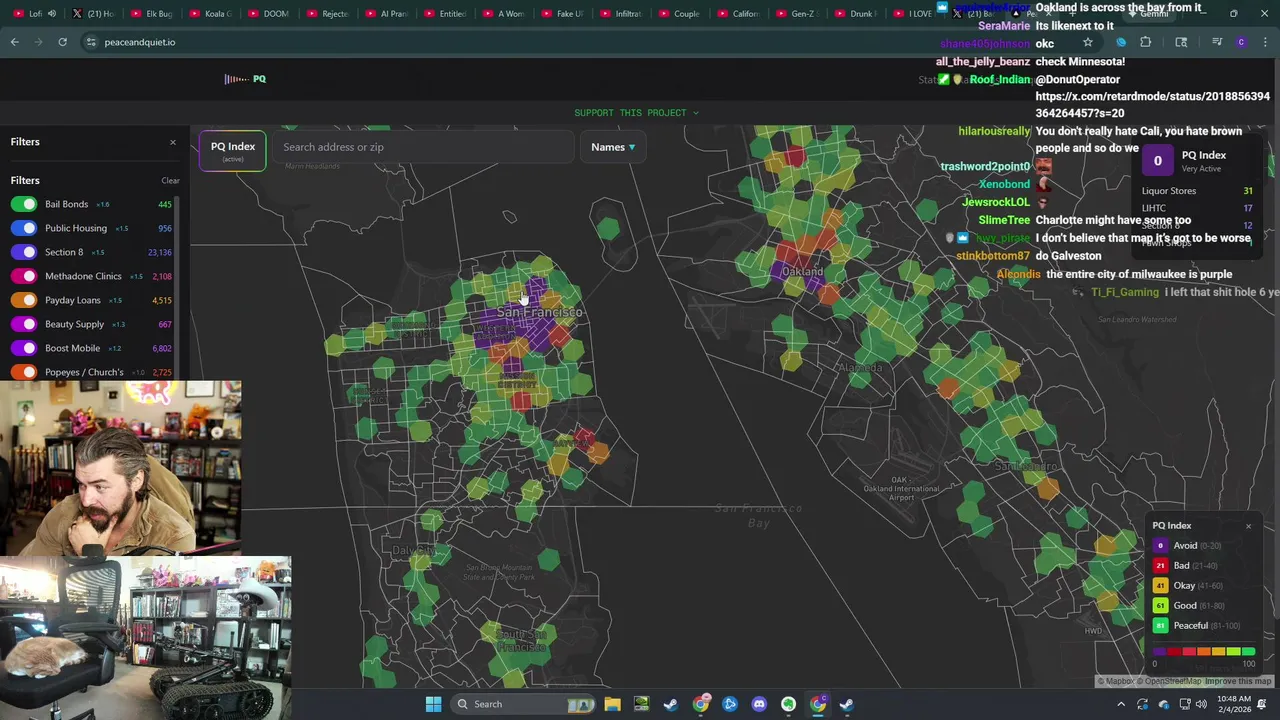Open the OpenStreetMap attribution link
Image resolution: width=1280 pixels, height=720 pixels.
pos(1170,682)
